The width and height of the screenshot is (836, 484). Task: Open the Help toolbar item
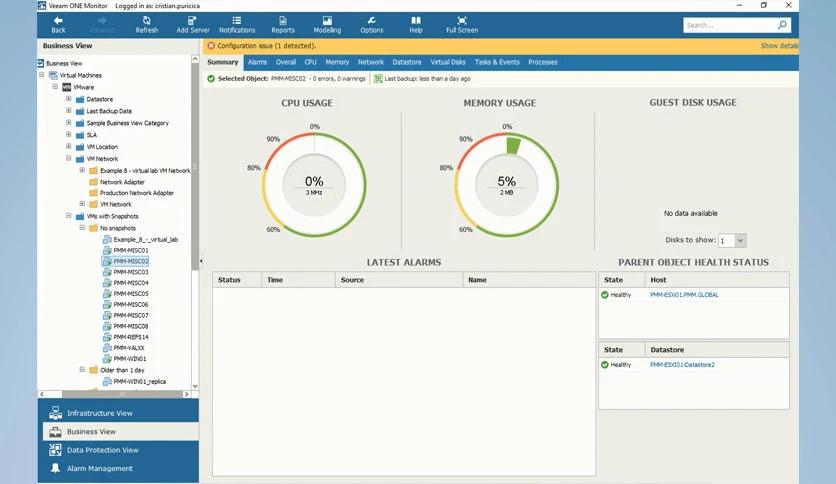tap(416, 25)
